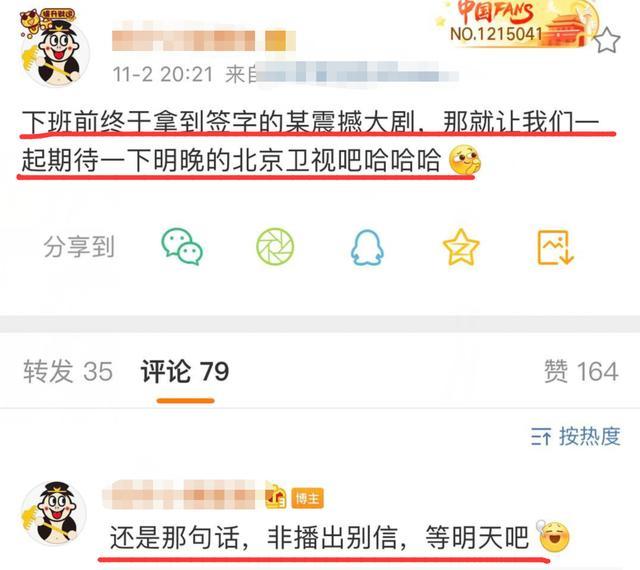Viewport: 640px width, 570px height.
Task: Save post as image icon
Action: click(x=555, y=247)
